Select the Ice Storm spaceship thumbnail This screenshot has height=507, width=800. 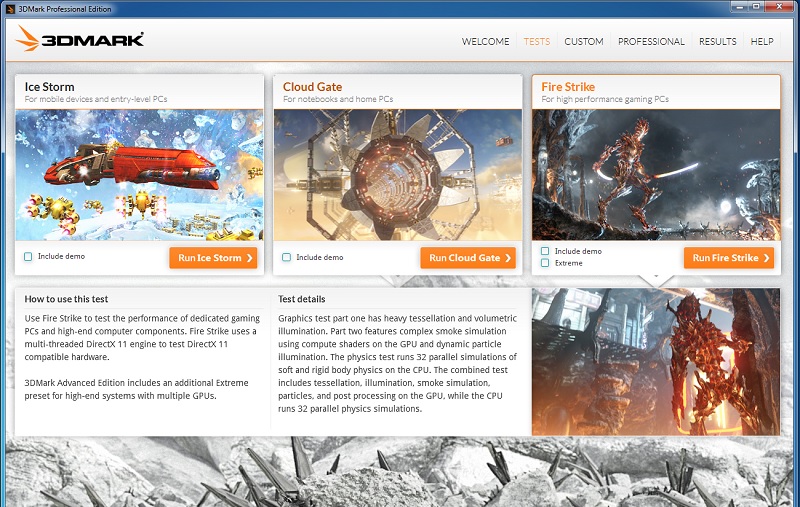[x=139, y=175]
